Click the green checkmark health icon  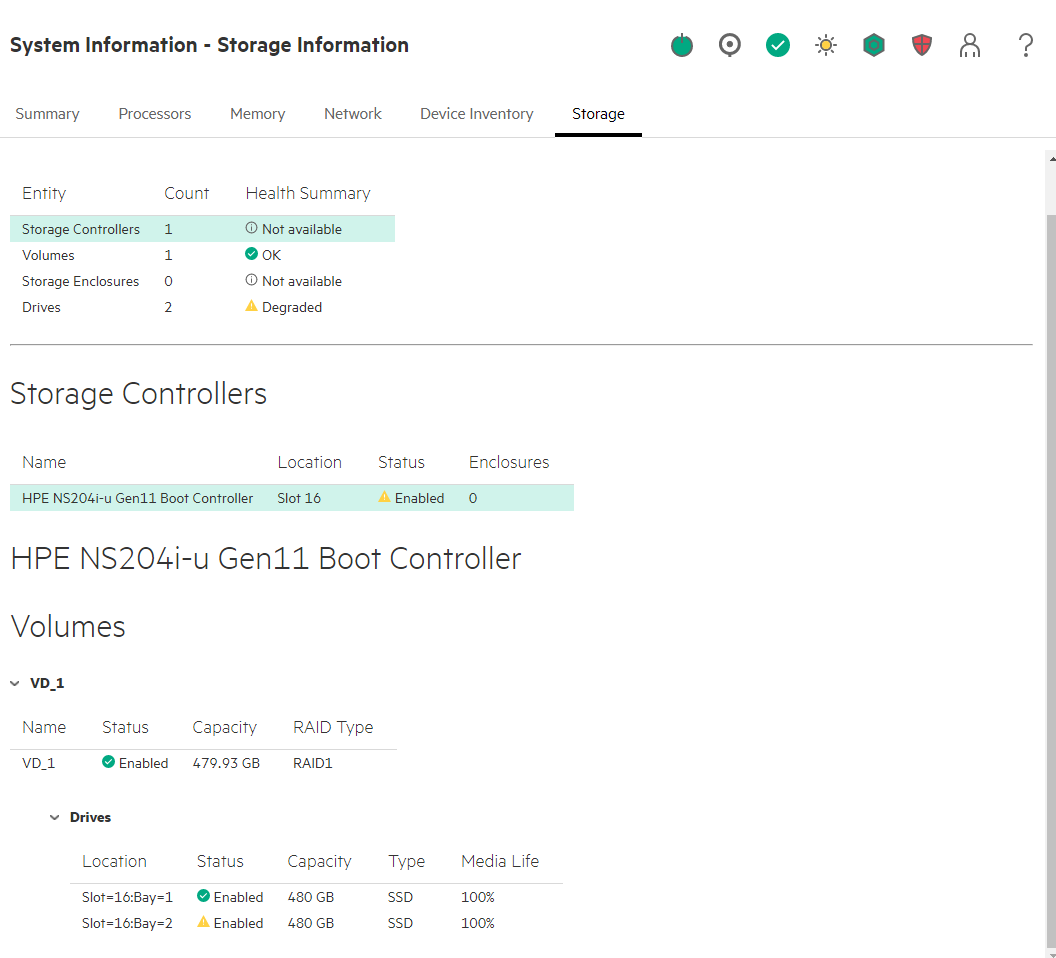(778, 45)
